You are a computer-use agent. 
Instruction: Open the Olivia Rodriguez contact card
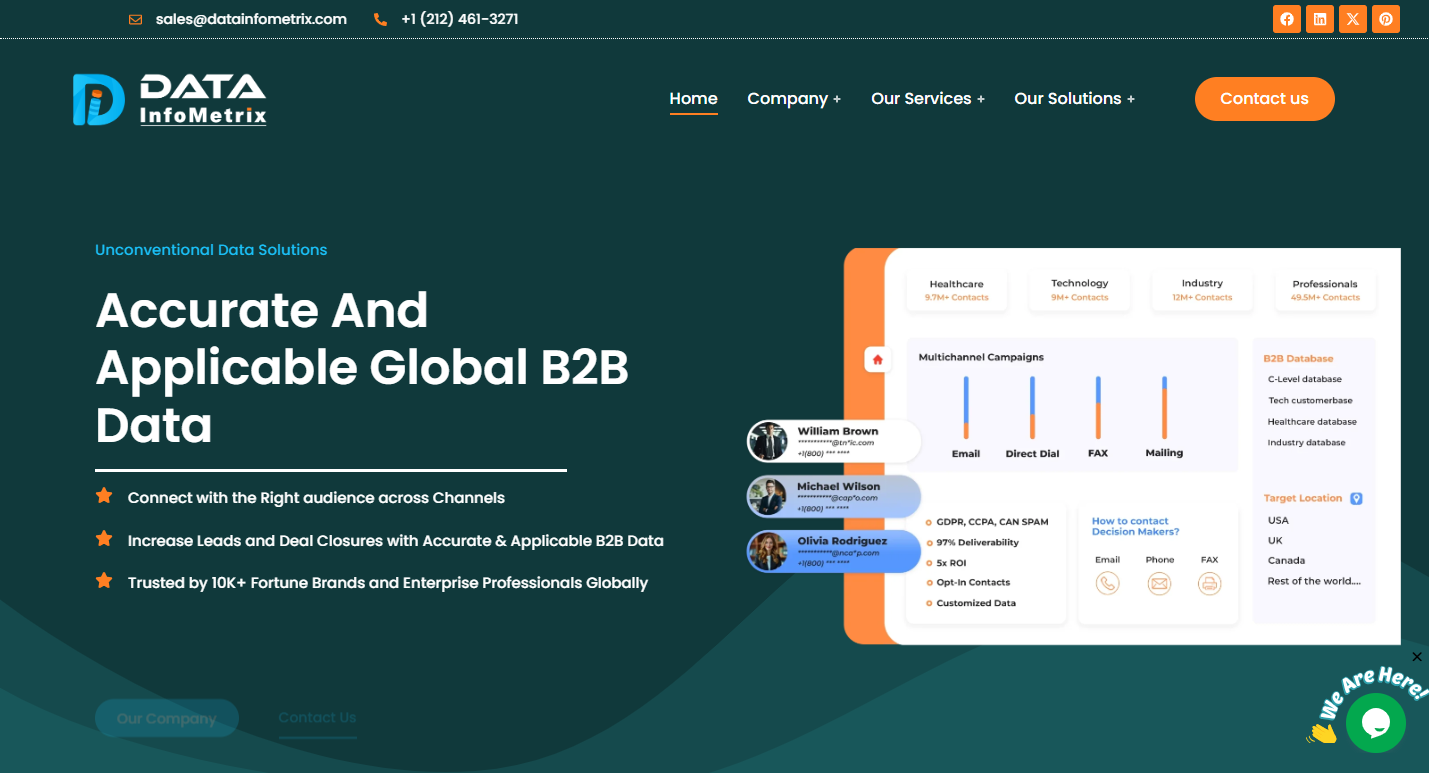click(834, 551)
